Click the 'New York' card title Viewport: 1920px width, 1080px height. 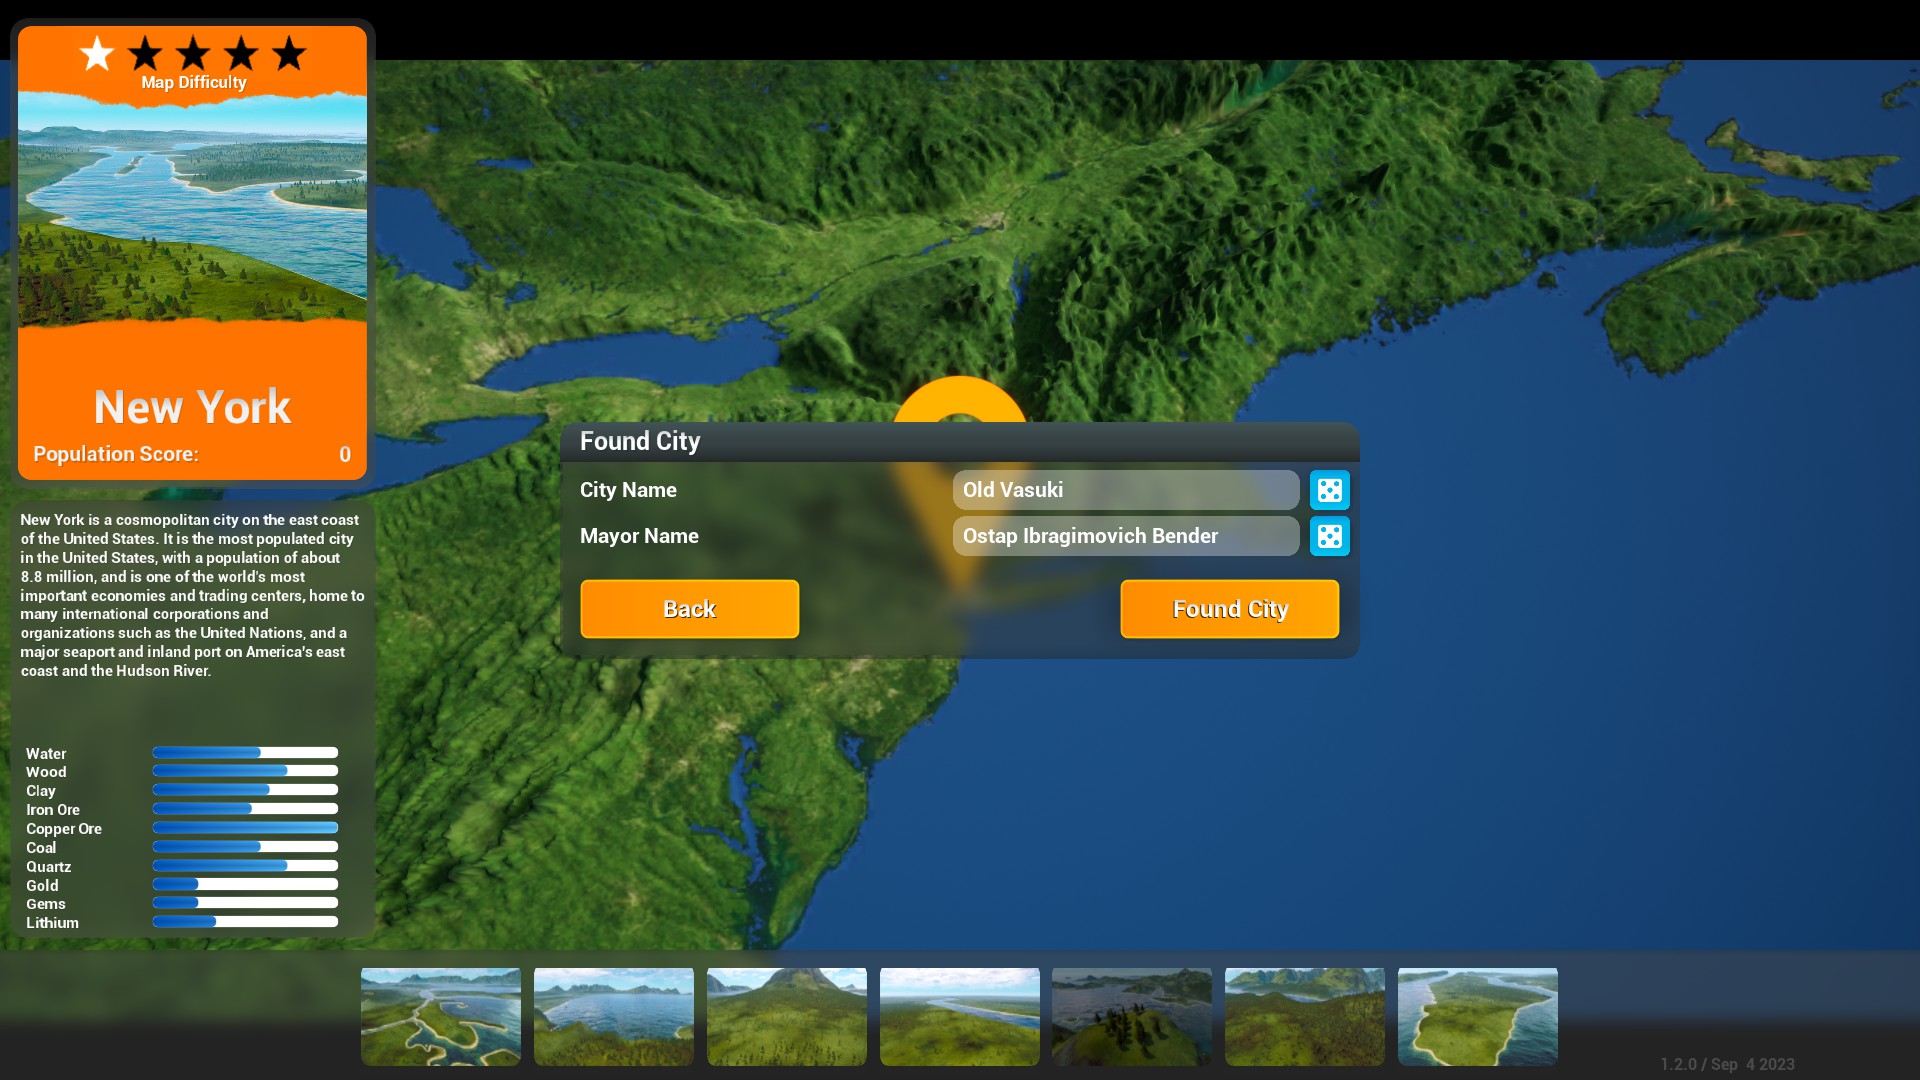[x=192, y=407]
